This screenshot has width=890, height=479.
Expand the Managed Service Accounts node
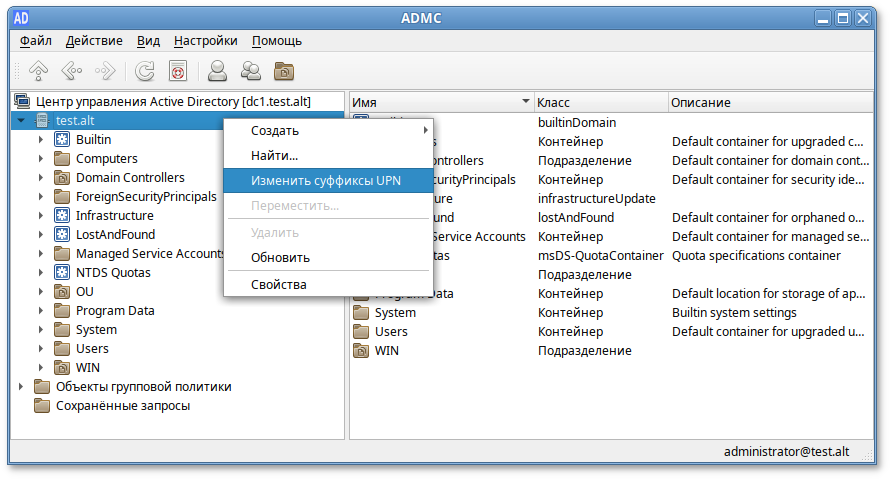pyautogui.click(x=41, y=254)
